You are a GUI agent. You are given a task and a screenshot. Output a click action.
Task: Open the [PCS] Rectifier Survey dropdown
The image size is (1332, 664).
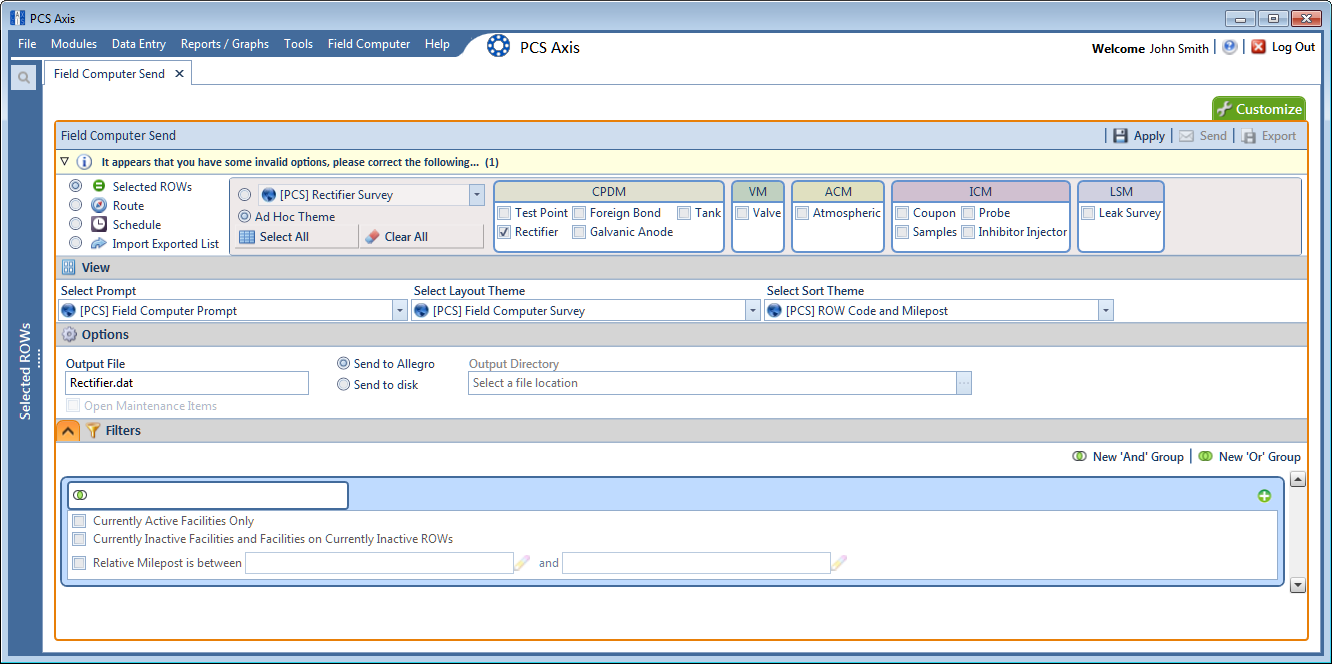click(477, 195)
